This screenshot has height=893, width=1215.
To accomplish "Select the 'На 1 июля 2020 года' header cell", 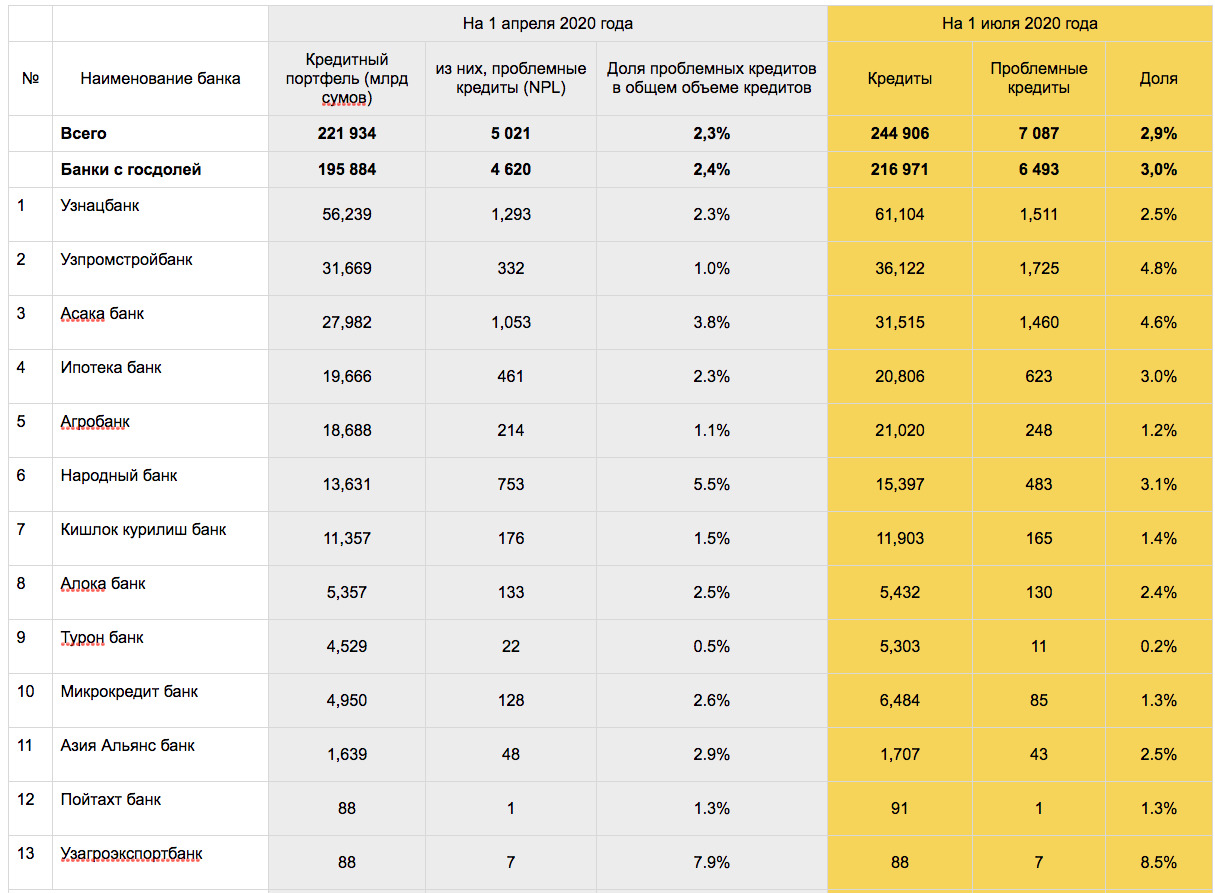I will pyautogui.click(x=1019, y=23).
